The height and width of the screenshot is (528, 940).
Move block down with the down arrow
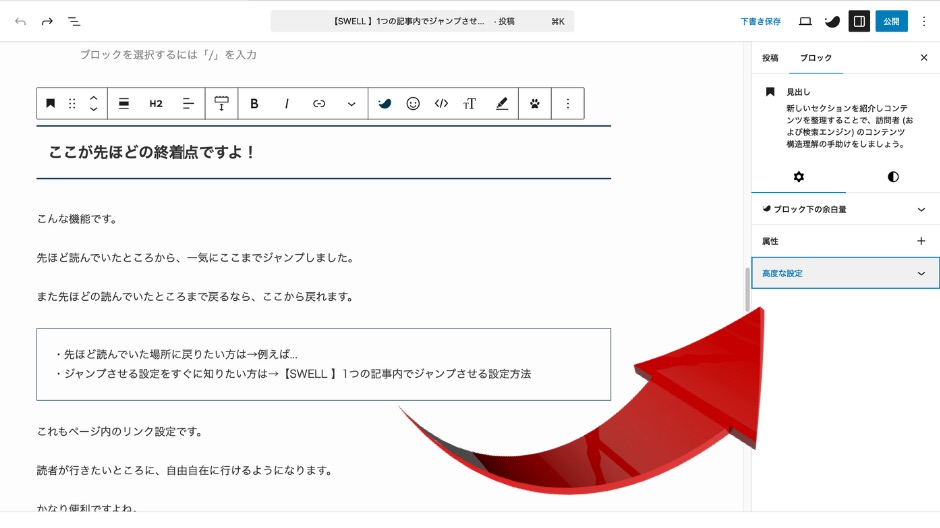coord(94,109)
